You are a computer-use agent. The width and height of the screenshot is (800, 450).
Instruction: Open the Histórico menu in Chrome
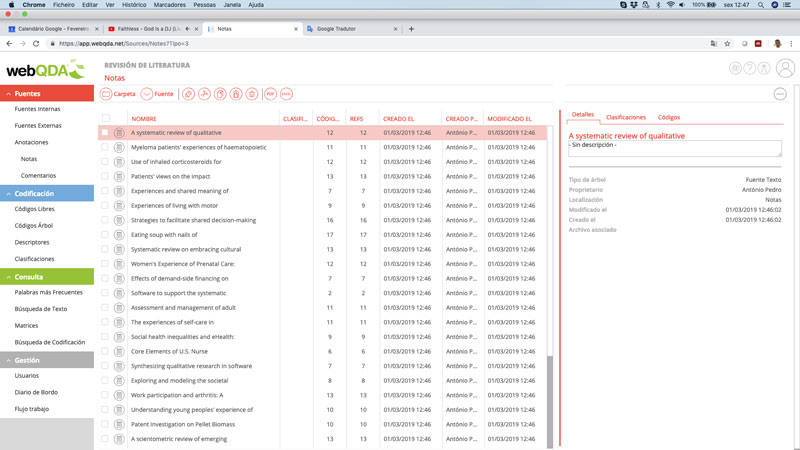[x=134, y=5]
